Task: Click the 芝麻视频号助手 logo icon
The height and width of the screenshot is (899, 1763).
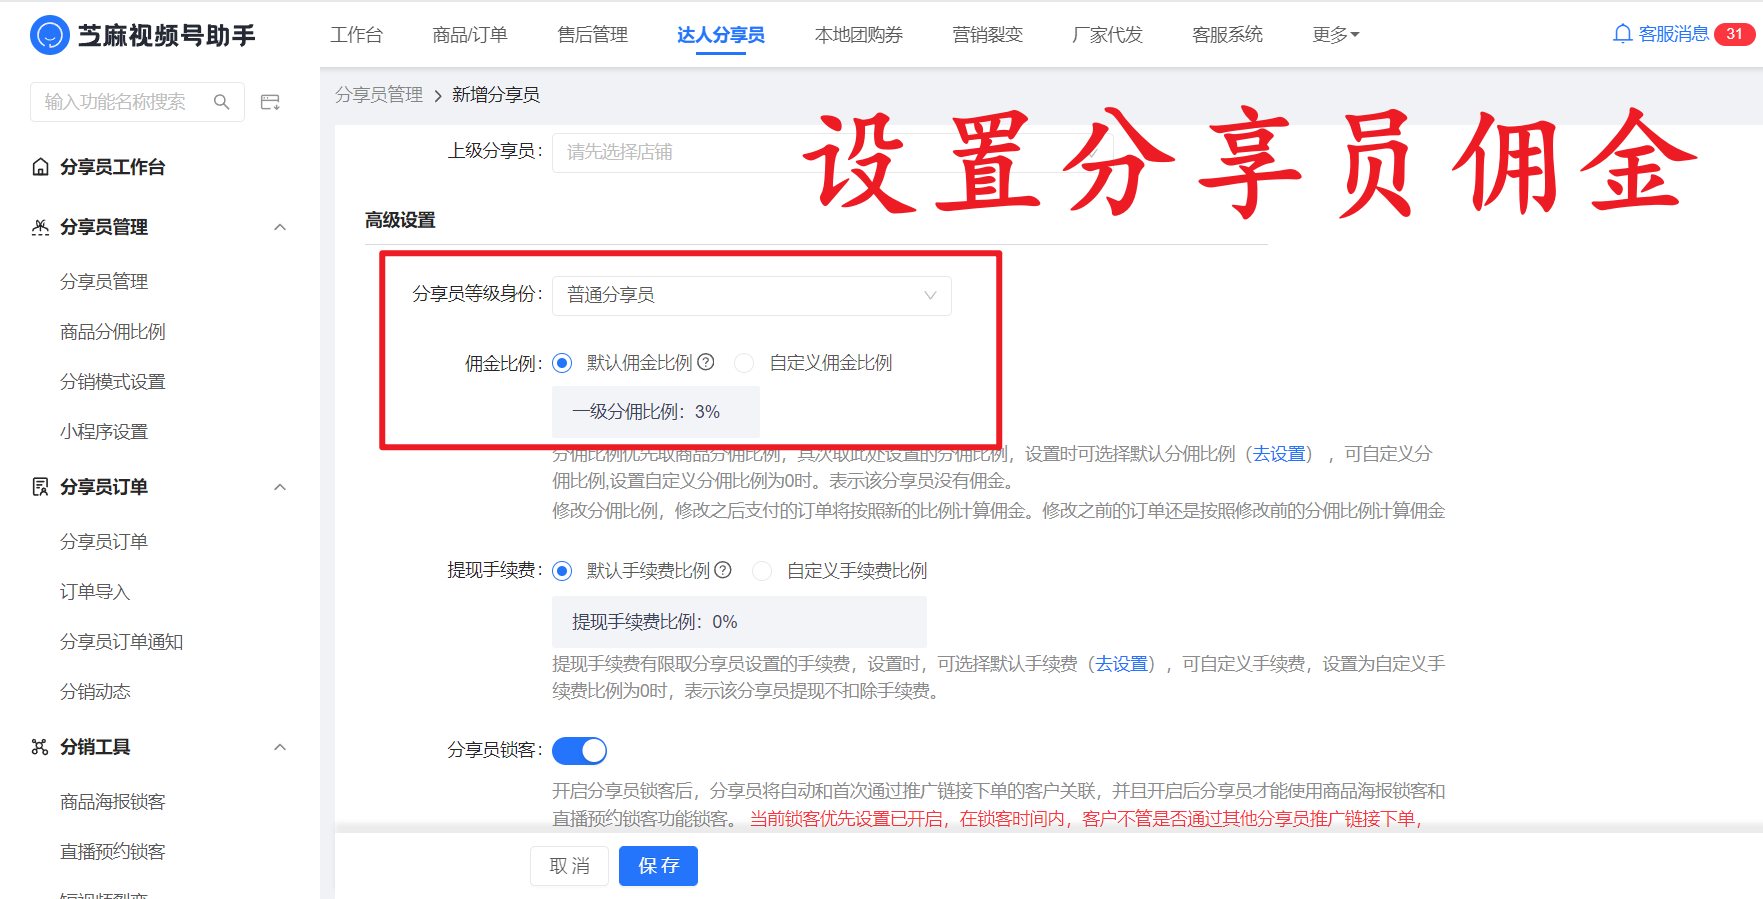Action: pos(50,35)
